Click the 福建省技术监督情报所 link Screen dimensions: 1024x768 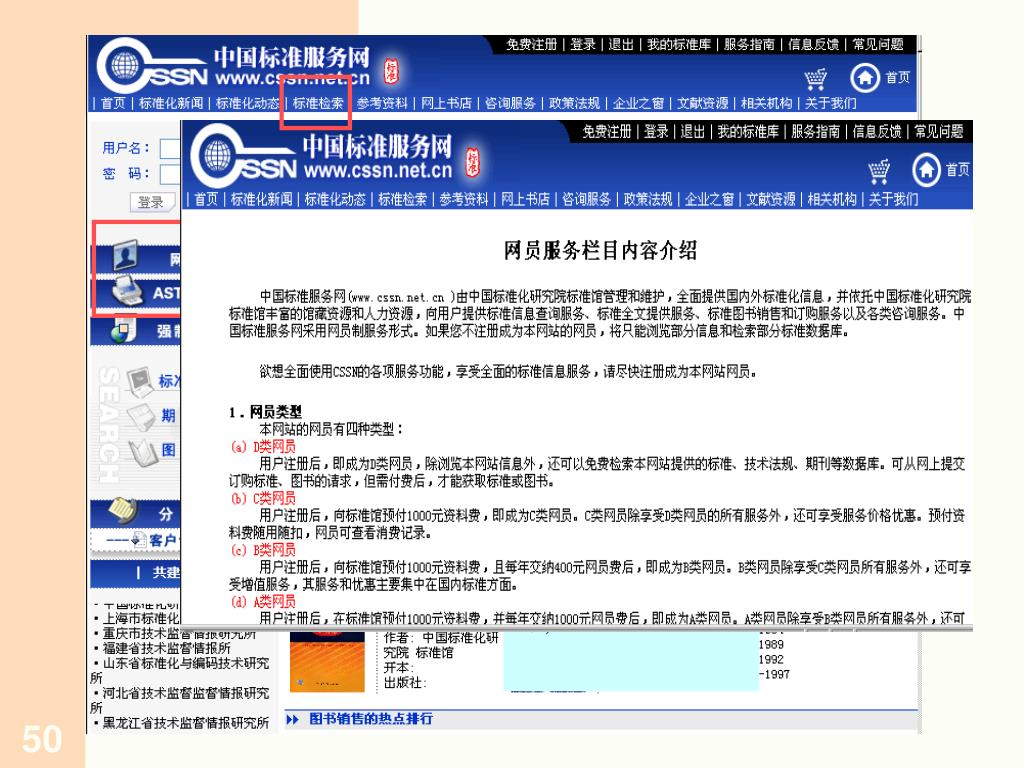tap(167, 648)
